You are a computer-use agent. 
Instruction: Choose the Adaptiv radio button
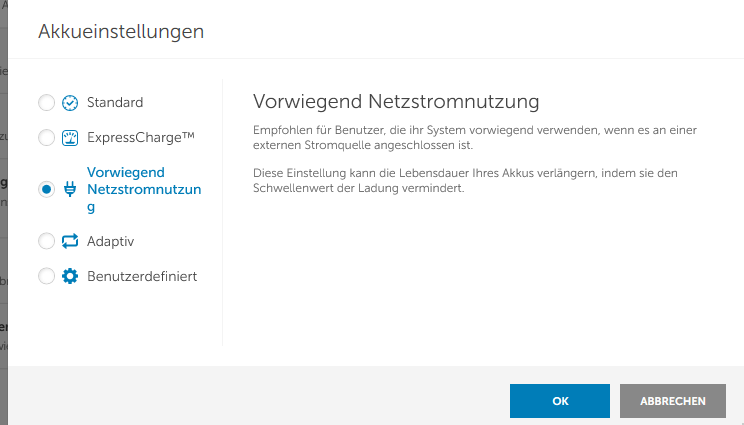tap(46, 241)
